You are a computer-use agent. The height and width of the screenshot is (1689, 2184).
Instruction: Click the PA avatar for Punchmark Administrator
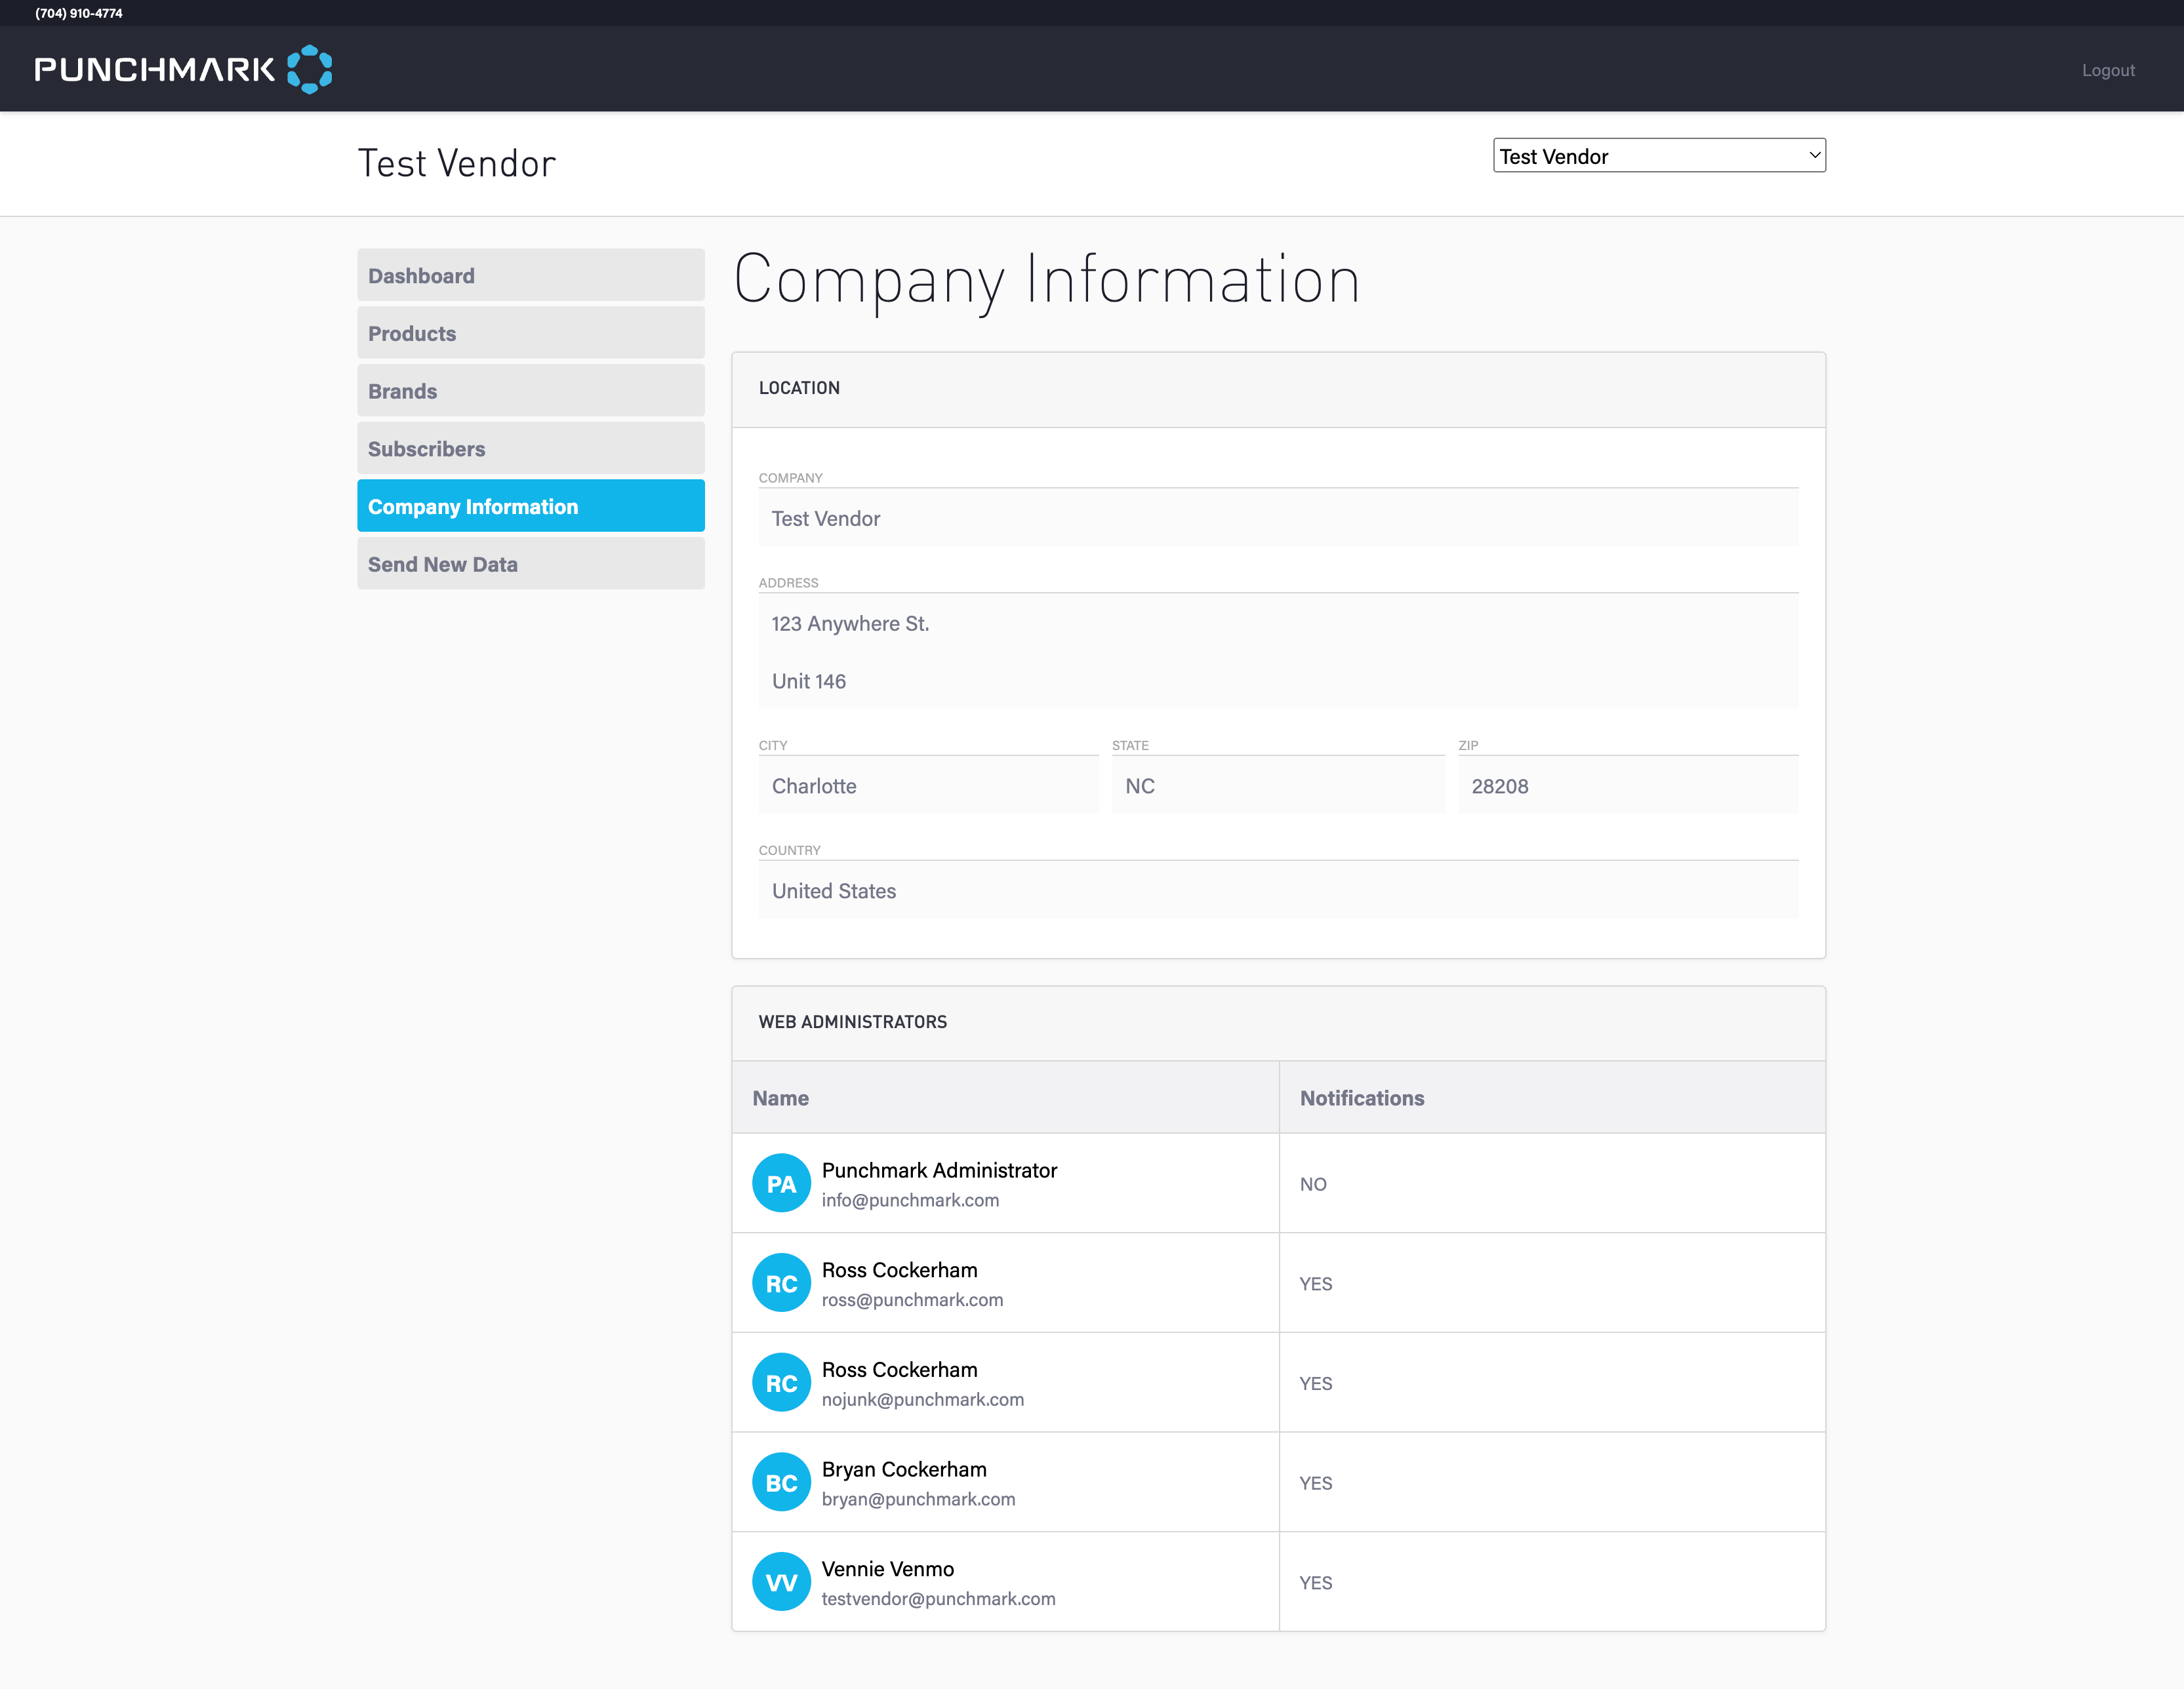[781, 1183]
